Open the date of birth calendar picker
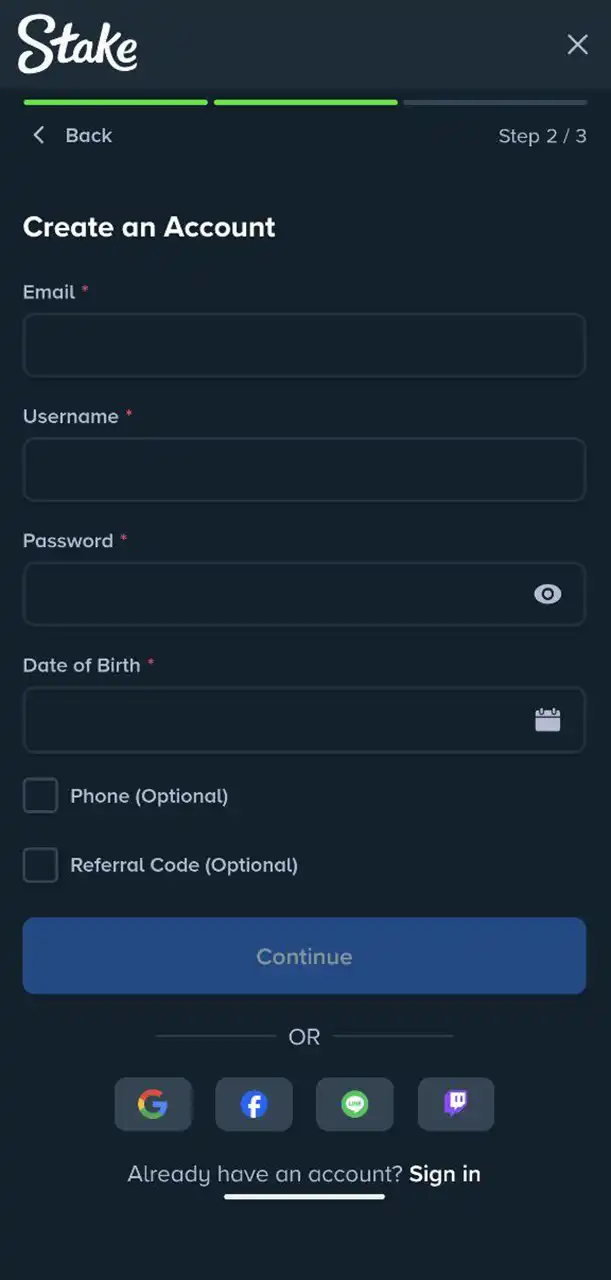The image size is (611, 1280). 547,719
